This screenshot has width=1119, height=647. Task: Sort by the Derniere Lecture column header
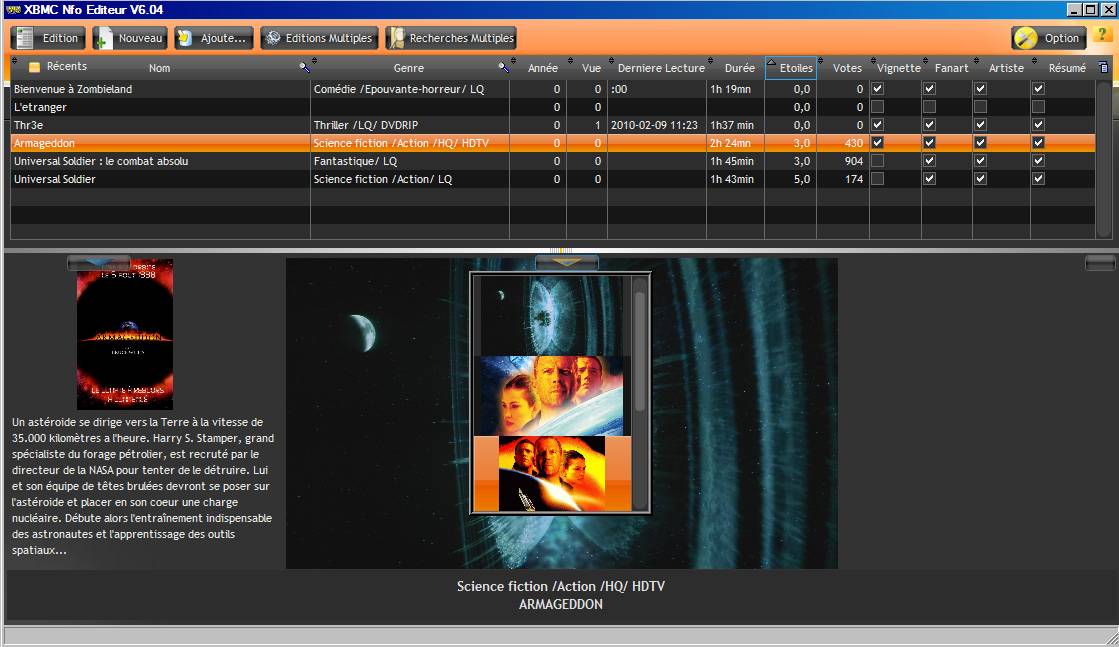coord(661,68)
